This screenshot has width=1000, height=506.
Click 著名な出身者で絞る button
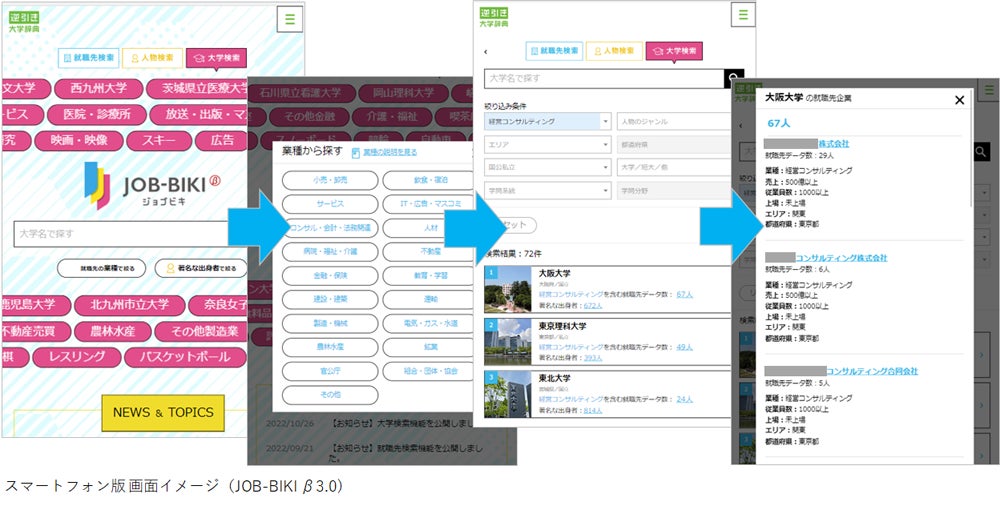201,268
